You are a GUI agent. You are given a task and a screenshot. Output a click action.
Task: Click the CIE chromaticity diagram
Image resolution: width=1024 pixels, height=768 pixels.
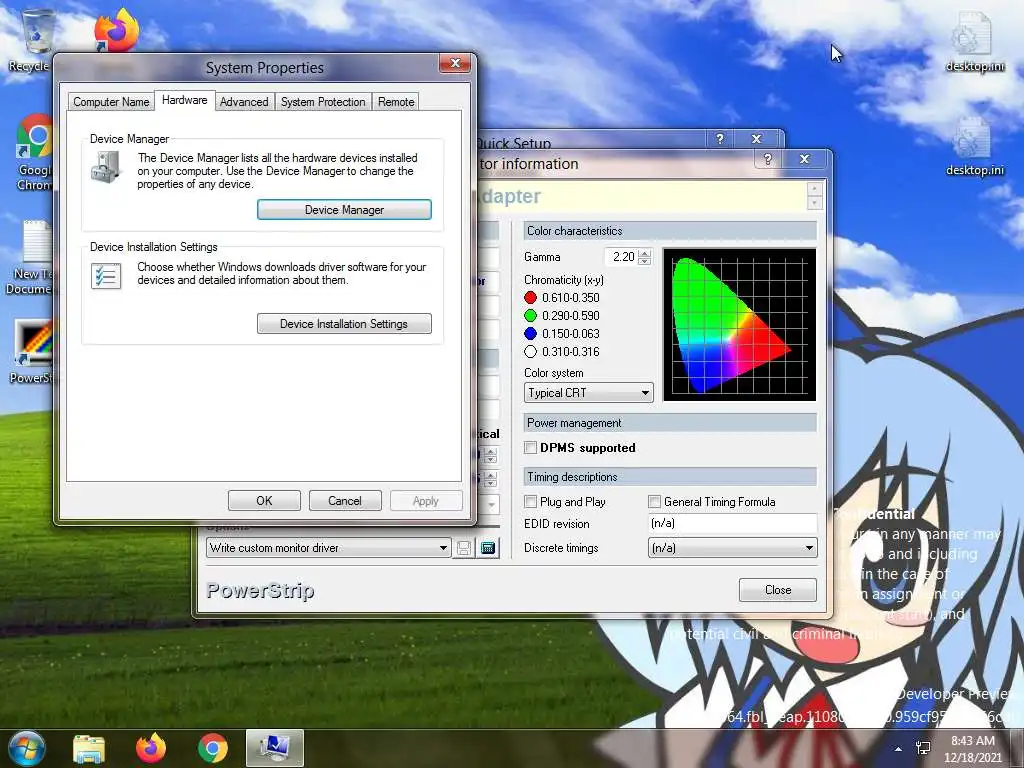(x=739, y=325)
